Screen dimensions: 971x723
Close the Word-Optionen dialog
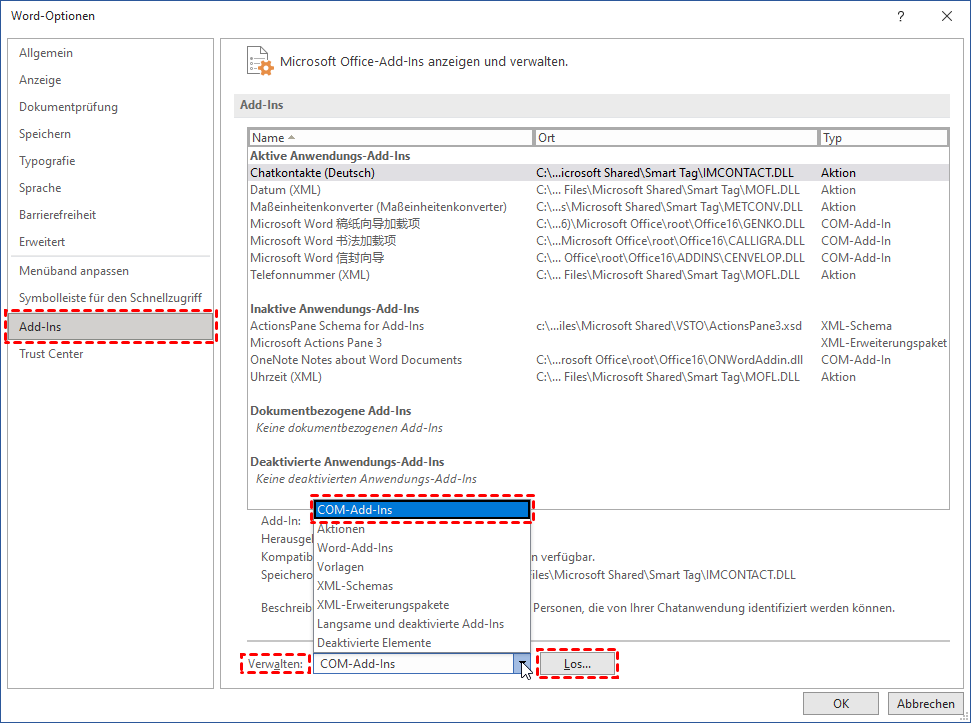[x=947, y=16]
